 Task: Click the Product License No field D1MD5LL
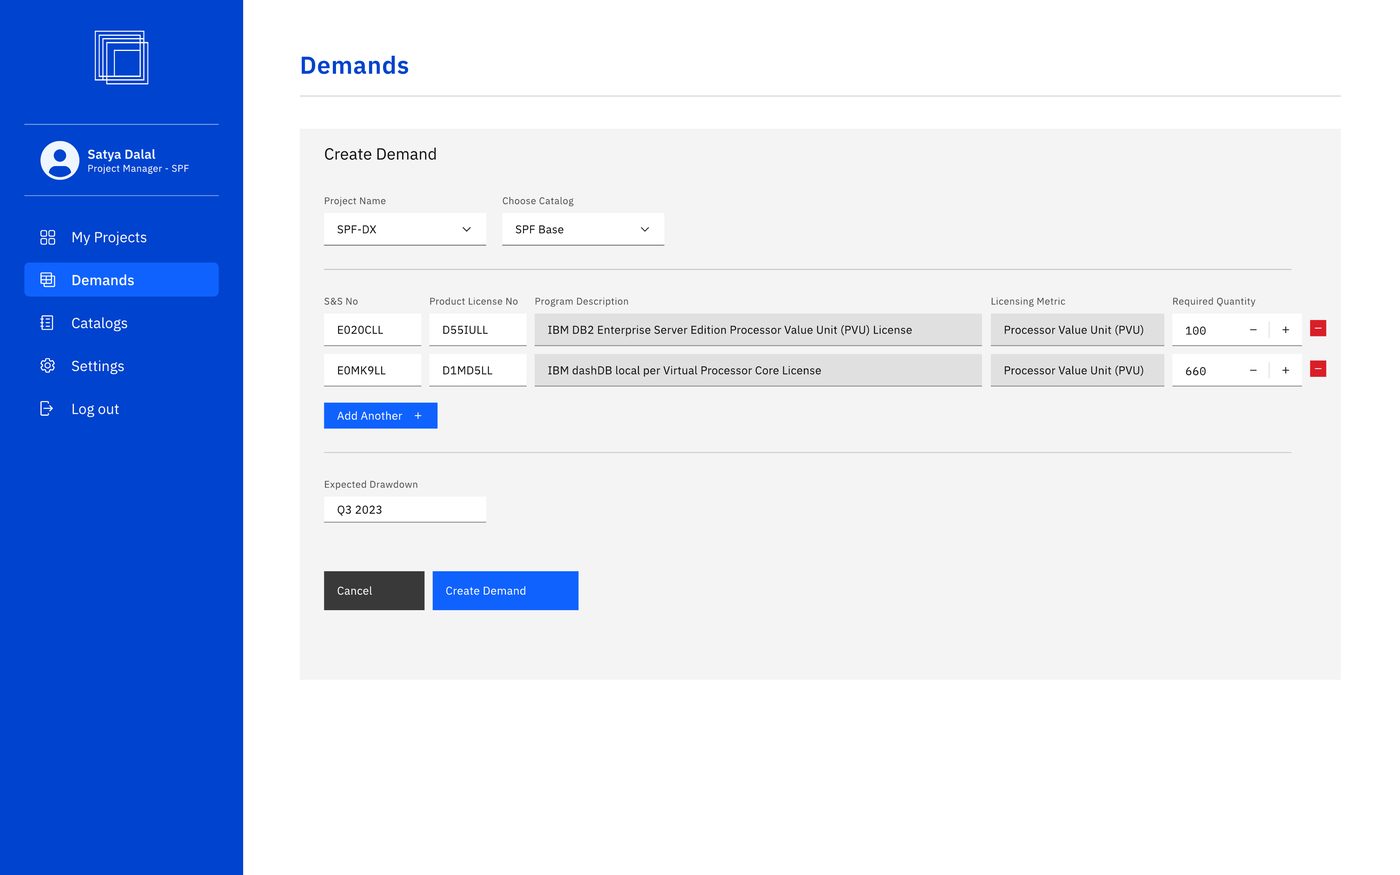pos(477,370)
